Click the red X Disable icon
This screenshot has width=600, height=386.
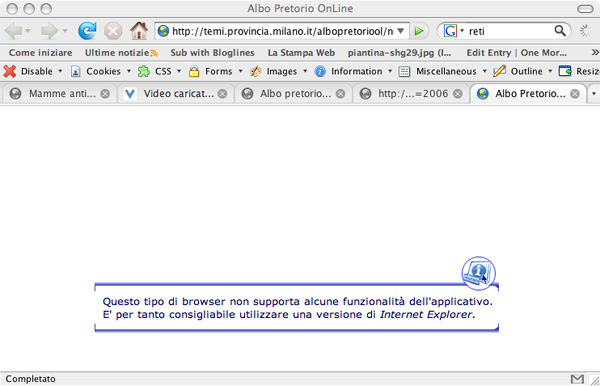click(x=10, y=71)
